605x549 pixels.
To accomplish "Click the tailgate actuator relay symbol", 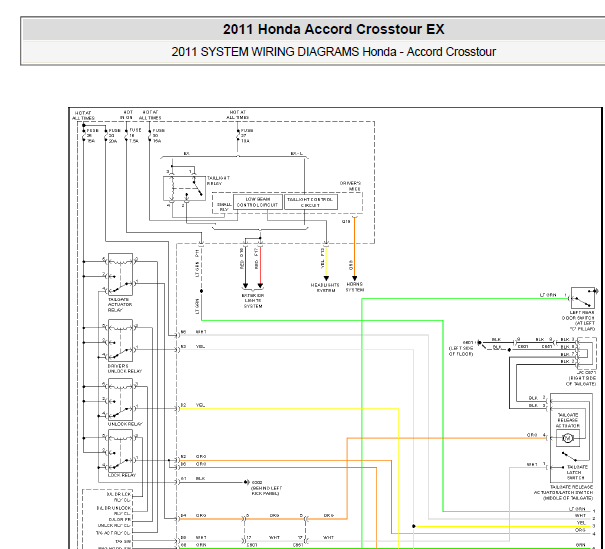I will click(120, 274).
